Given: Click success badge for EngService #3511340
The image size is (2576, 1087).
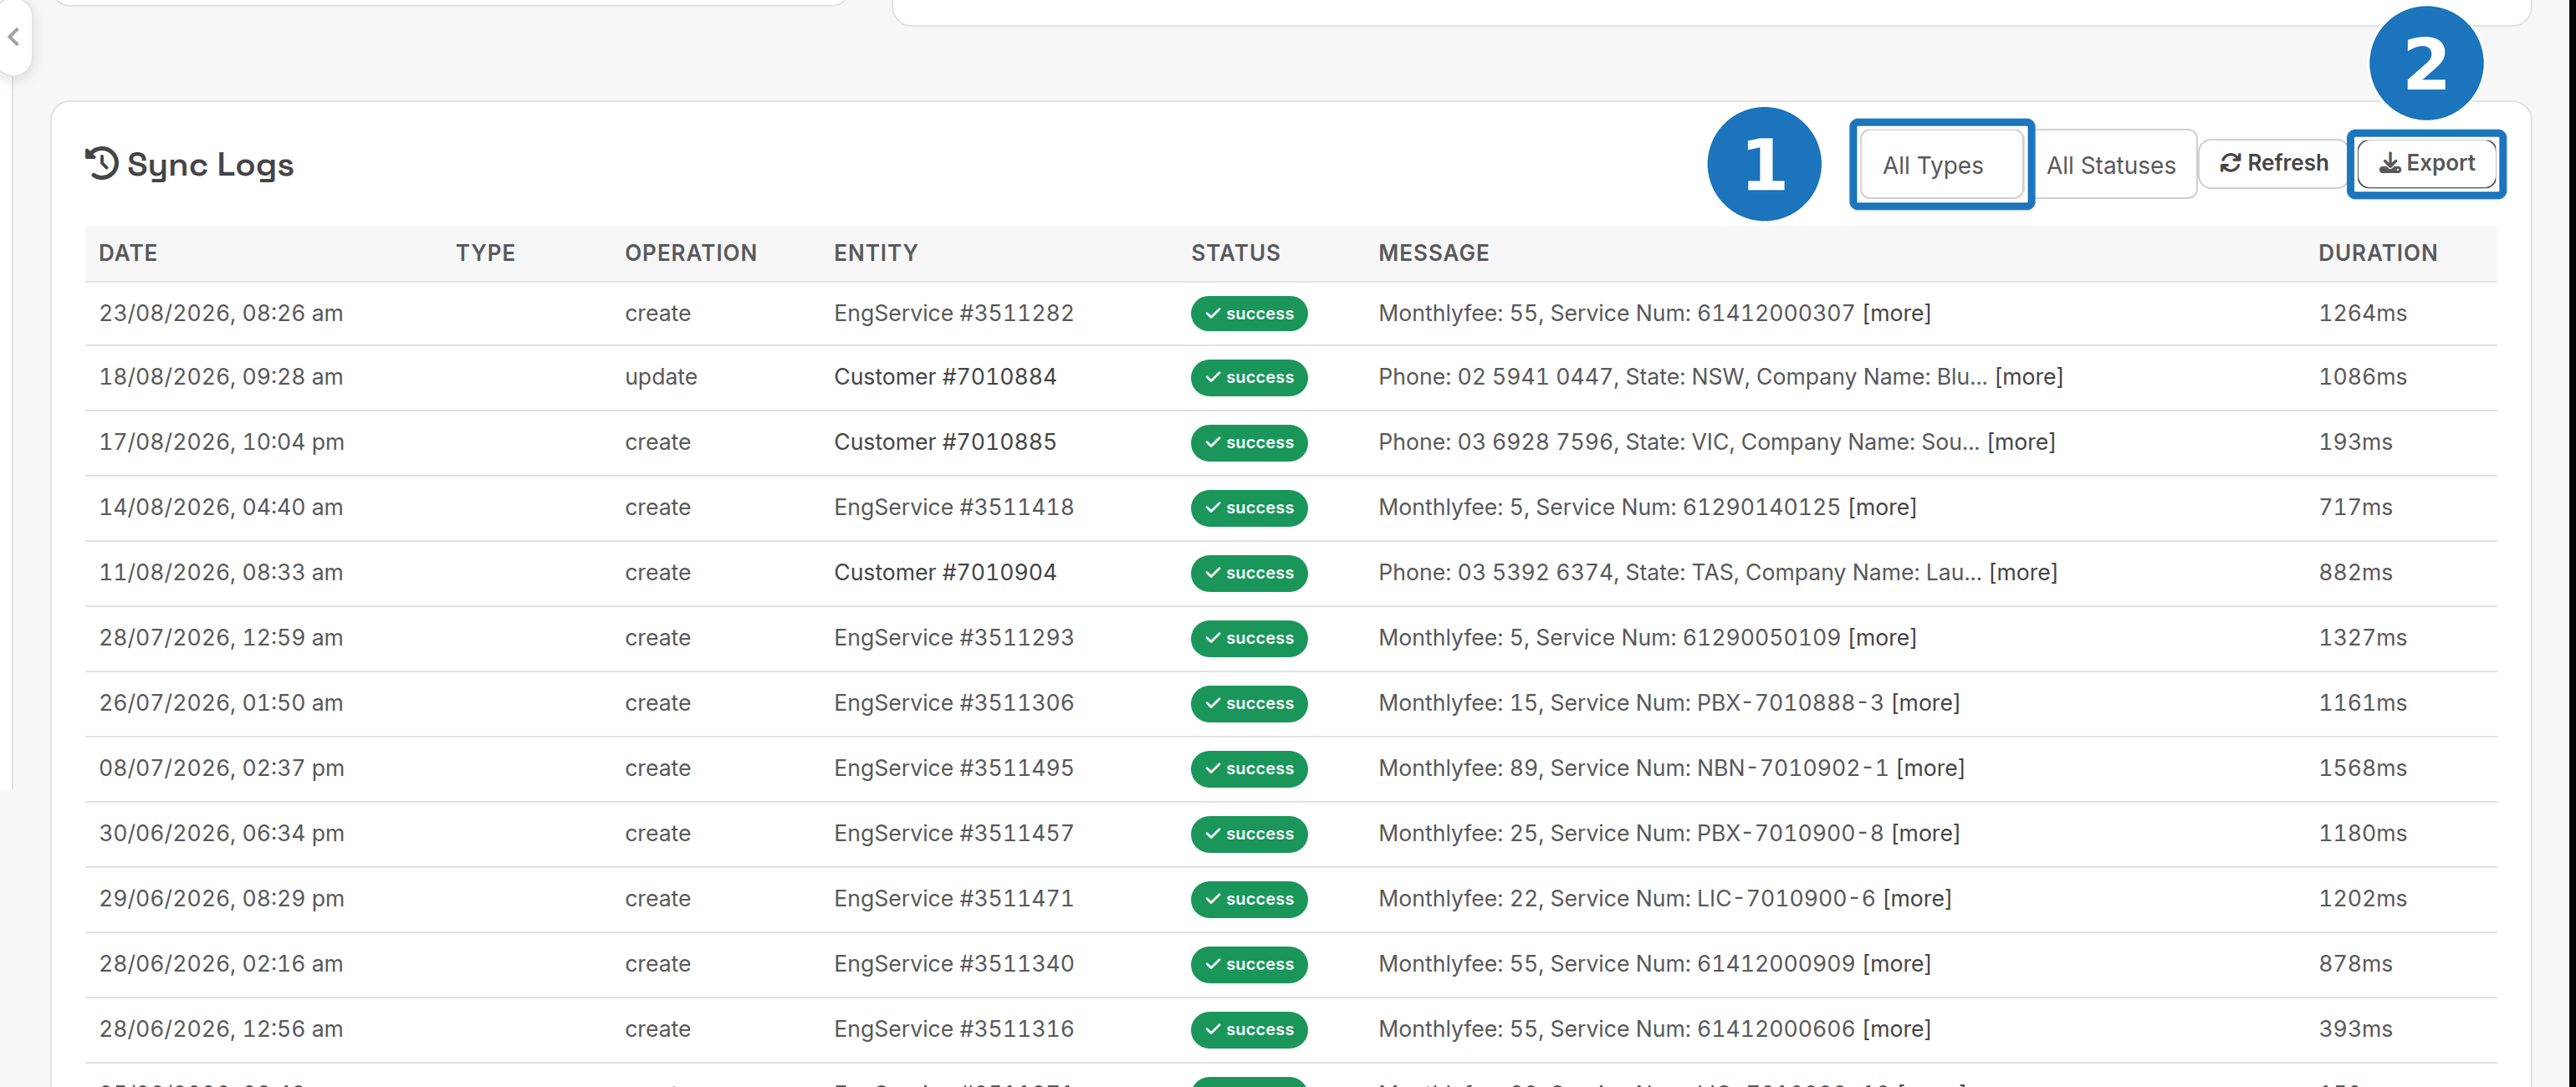Looking at the screenshot, I should click(x=1249, y=964).
